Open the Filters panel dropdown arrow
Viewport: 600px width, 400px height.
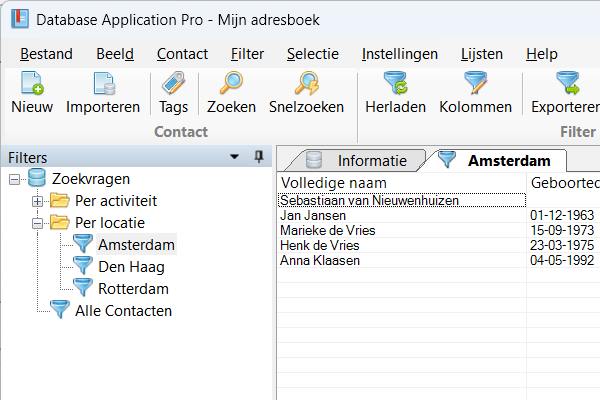234,157
